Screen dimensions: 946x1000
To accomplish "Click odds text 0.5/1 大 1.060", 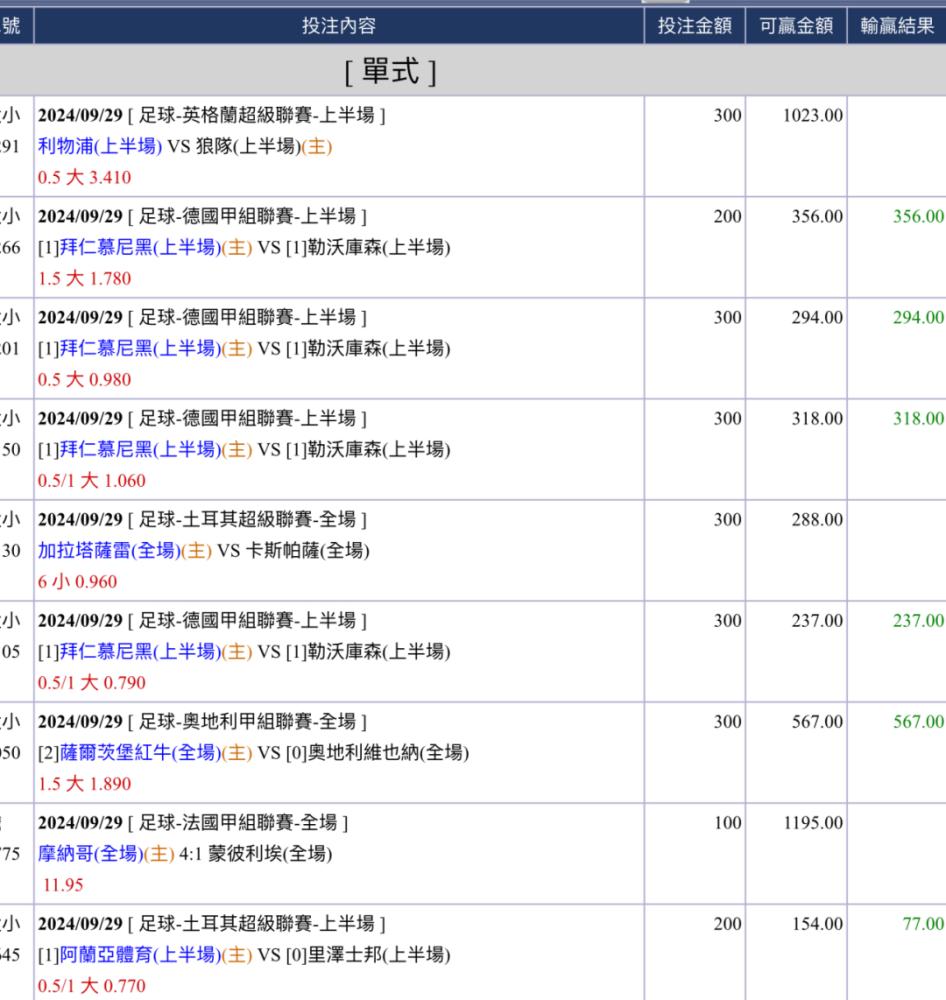I will pyautogui.click(x=91, y=481).
